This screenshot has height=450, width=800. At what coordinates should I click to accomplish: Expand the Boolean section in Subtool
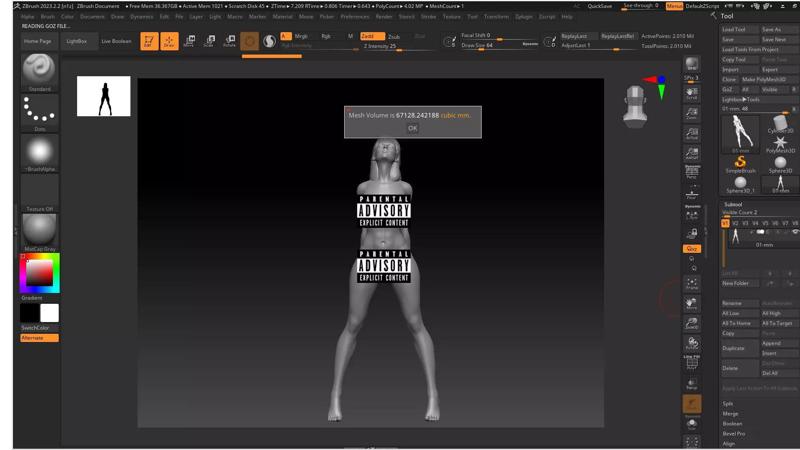tap(733, 423)
